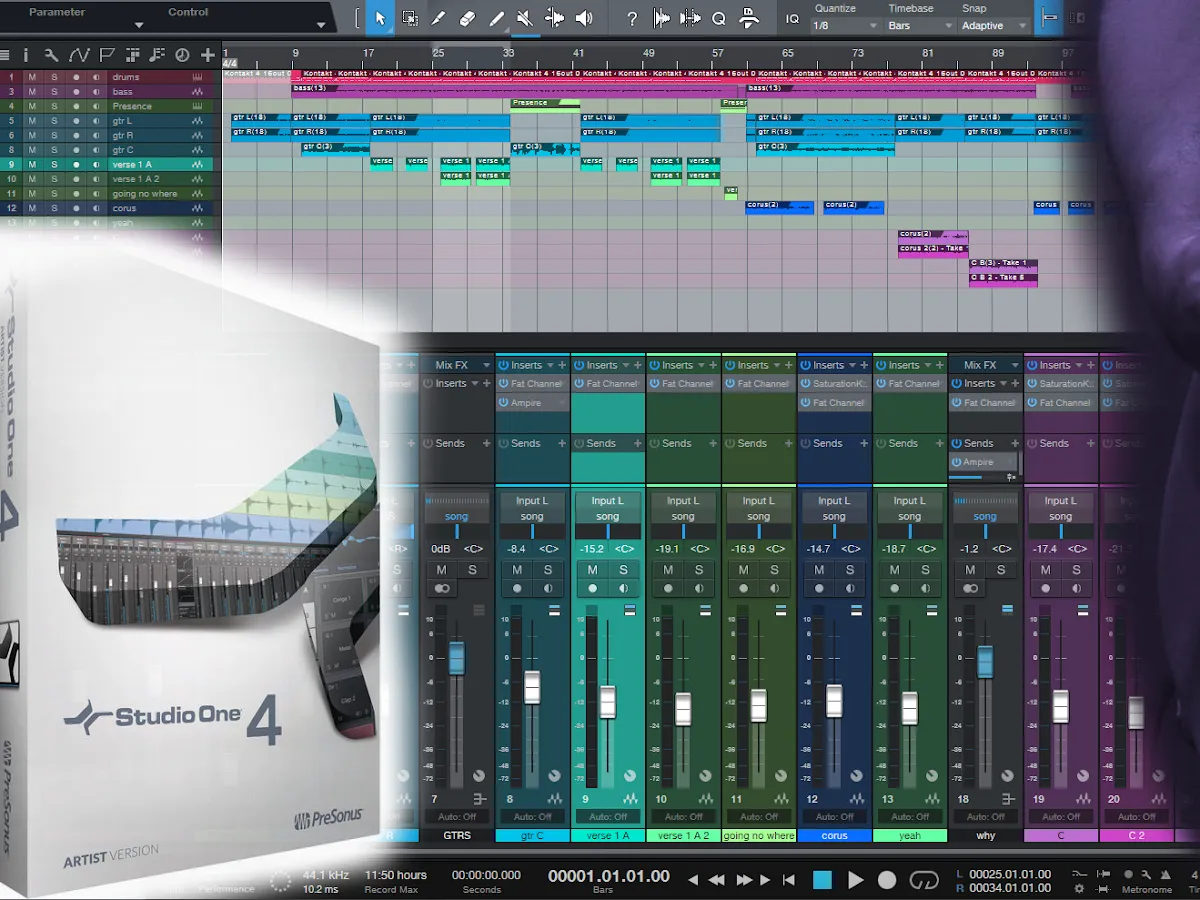Viewport: 1200px width, 900px height.
Task: Open the track inspector info icon
Action: (x=27, y=55)
